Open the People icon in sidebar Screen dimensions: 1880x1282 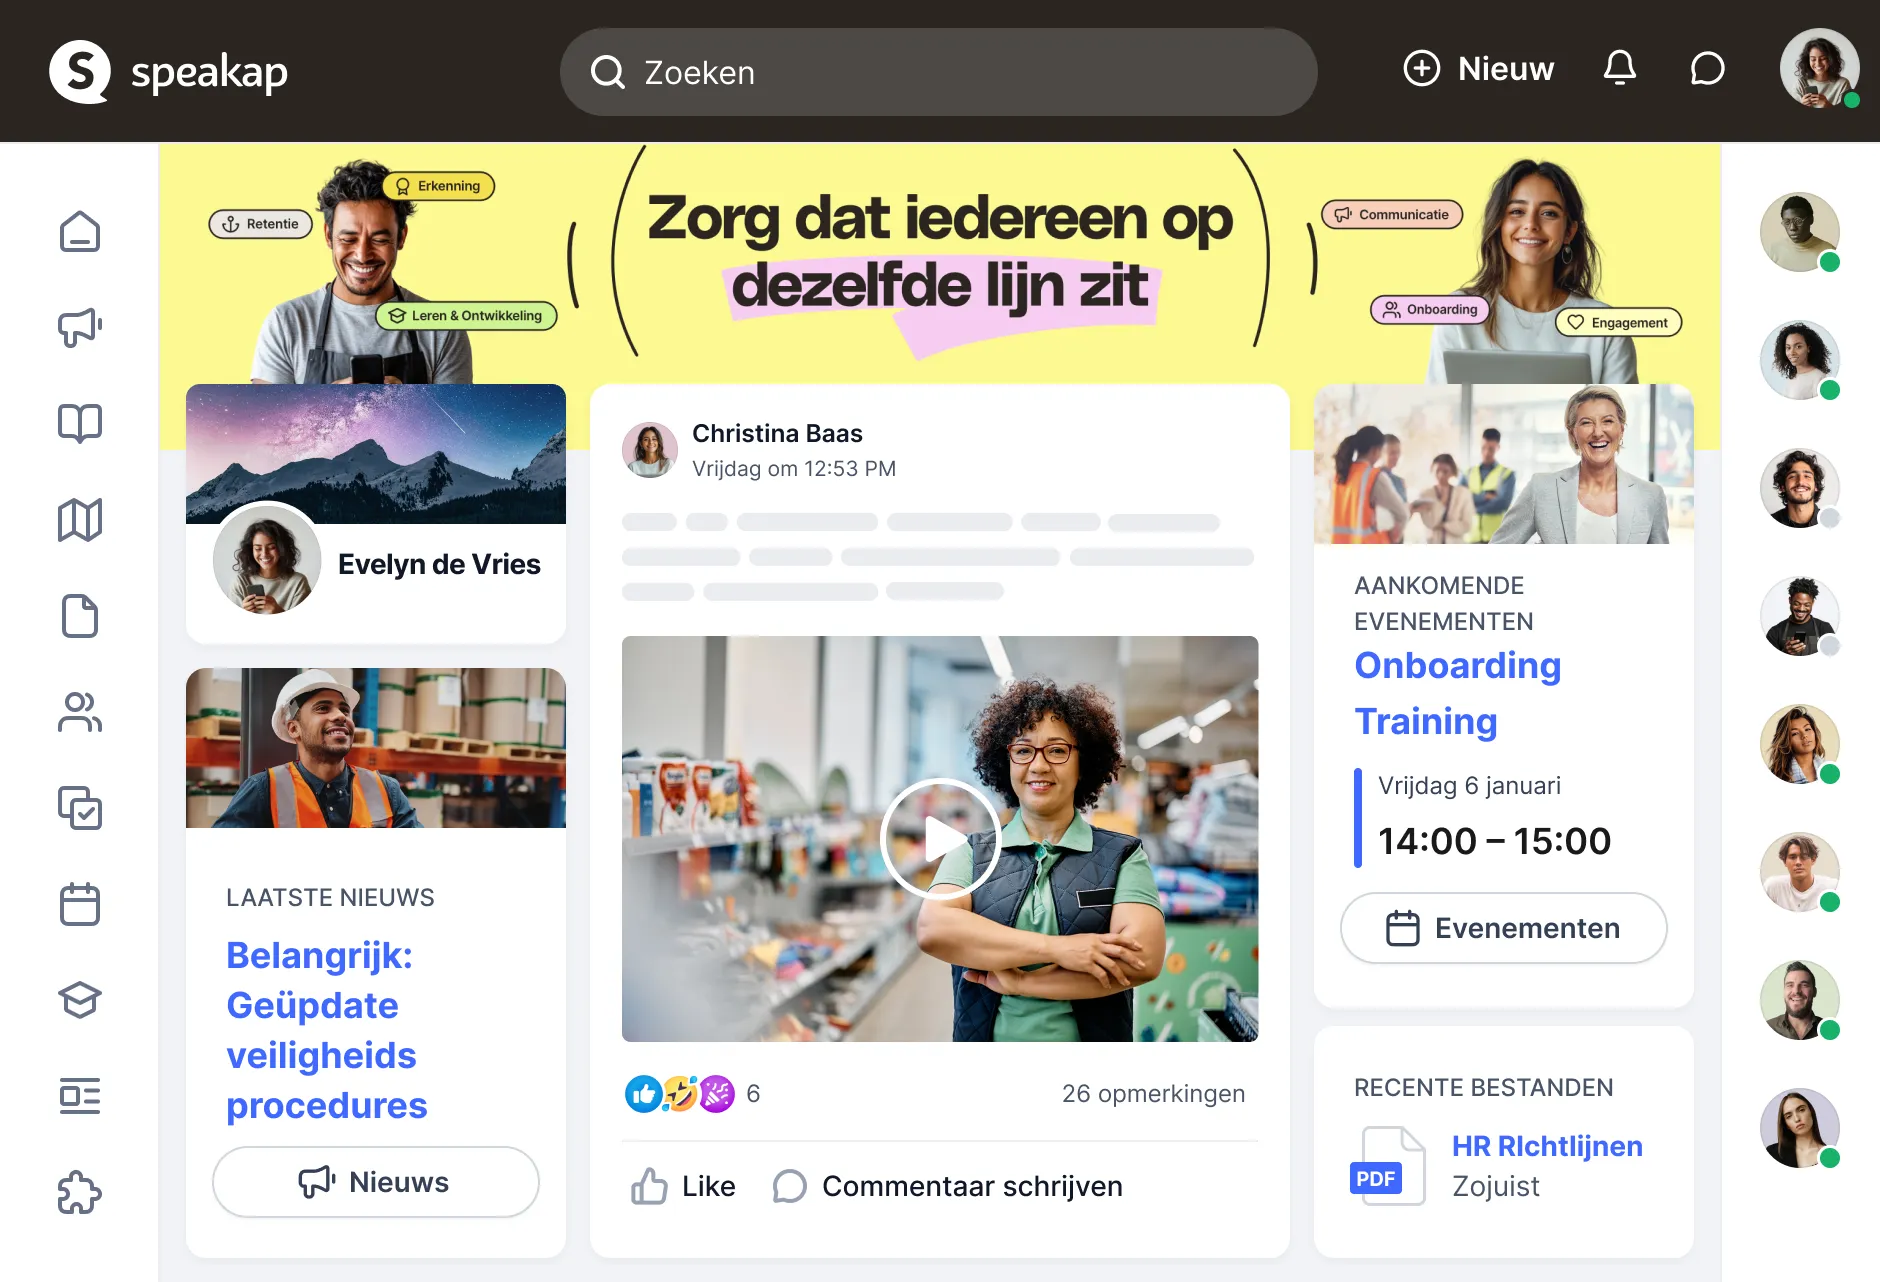pos(80,712)
